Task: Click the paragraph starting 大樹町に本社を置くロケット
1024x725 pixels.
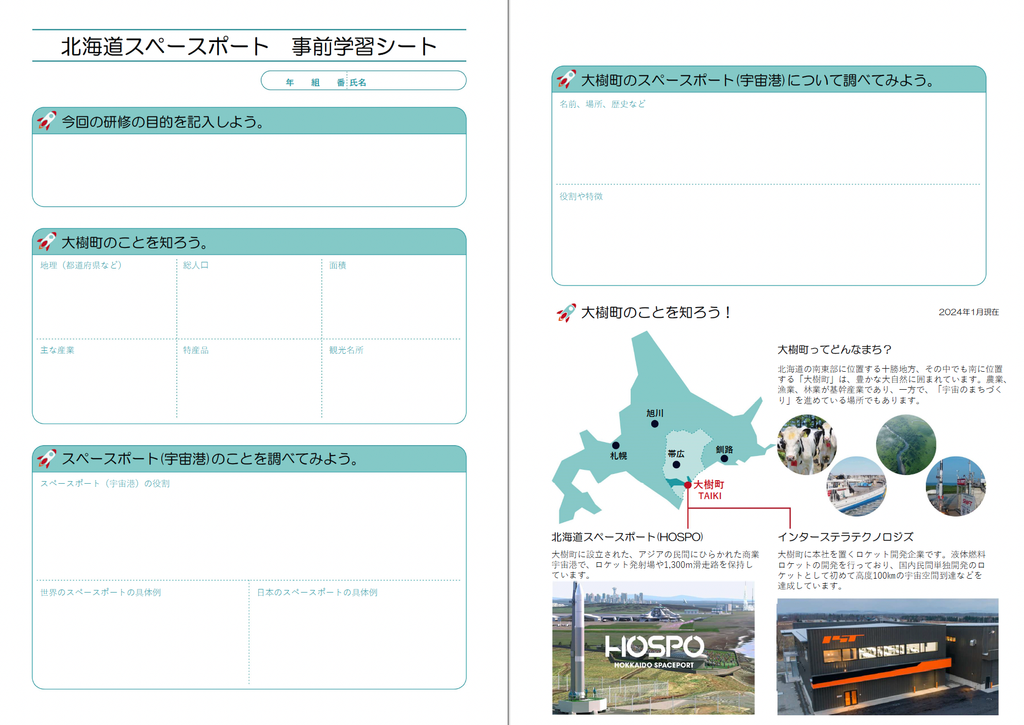Action: pos(881,570)
